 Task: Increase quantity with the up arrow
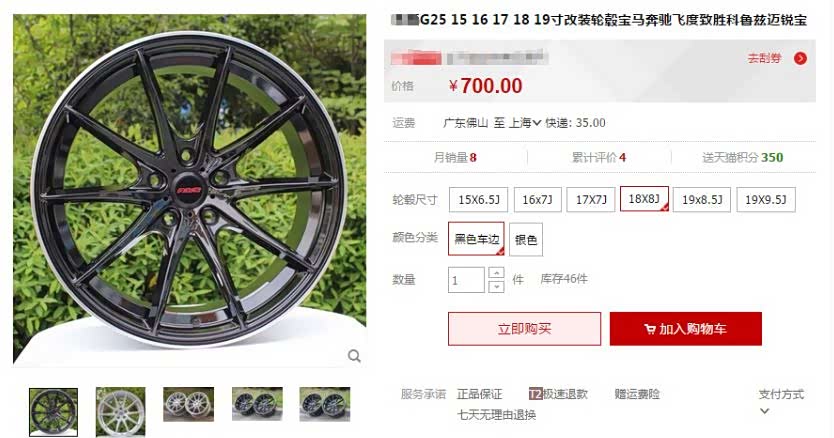click(x=496, y=273)
